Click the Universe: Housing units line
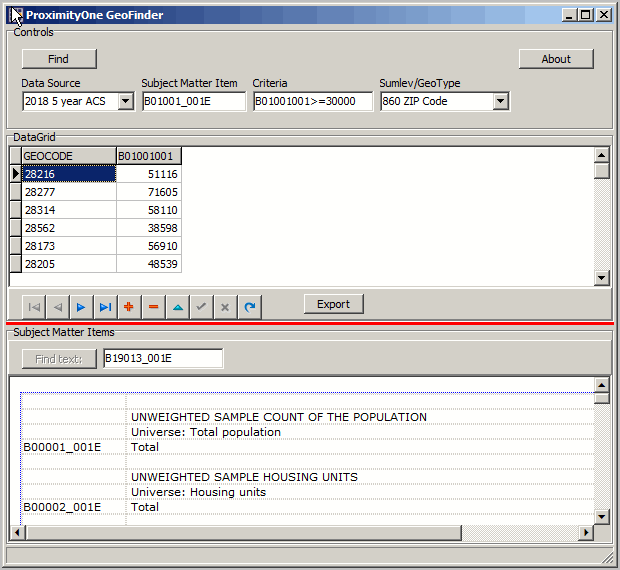The width and height of the screenshot is (620, 570). (x=198, y=492)
